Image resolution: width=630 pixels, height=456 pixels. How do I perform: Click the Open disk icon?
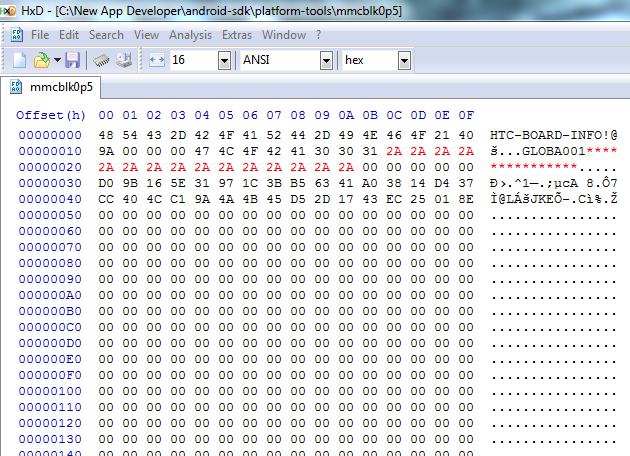tap(125, 61)
